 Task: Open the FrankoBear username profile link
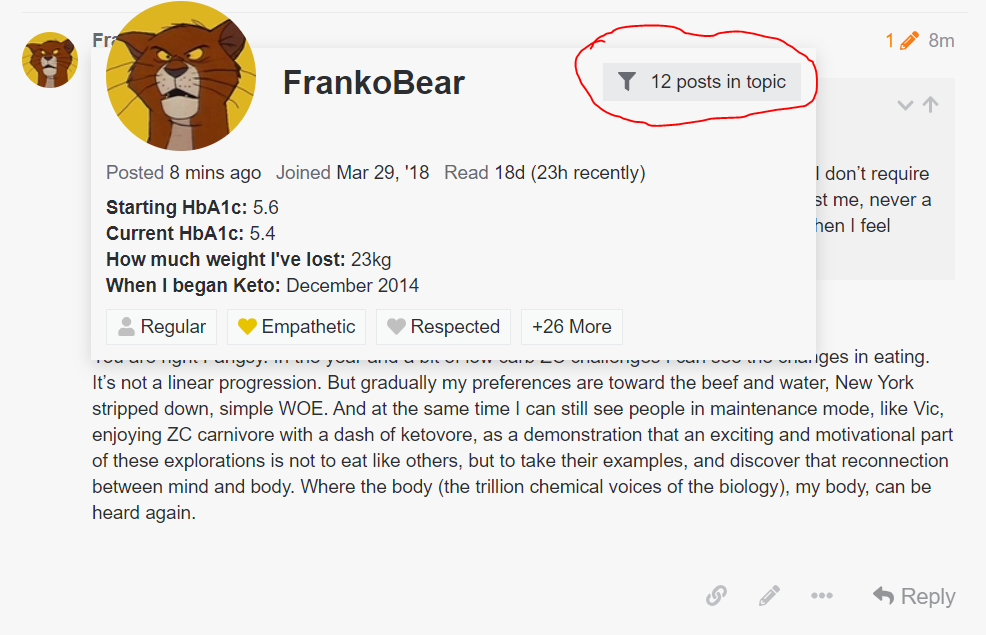pyautogui.click(x=374, y=82)
